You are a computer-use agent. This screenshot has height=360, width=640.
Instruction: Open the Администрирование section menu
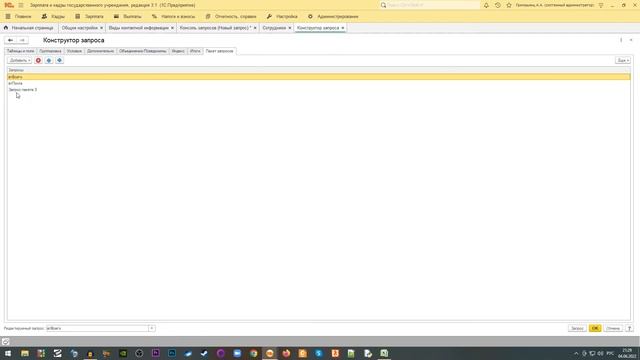pyautogui.click(x=333, y=16)
